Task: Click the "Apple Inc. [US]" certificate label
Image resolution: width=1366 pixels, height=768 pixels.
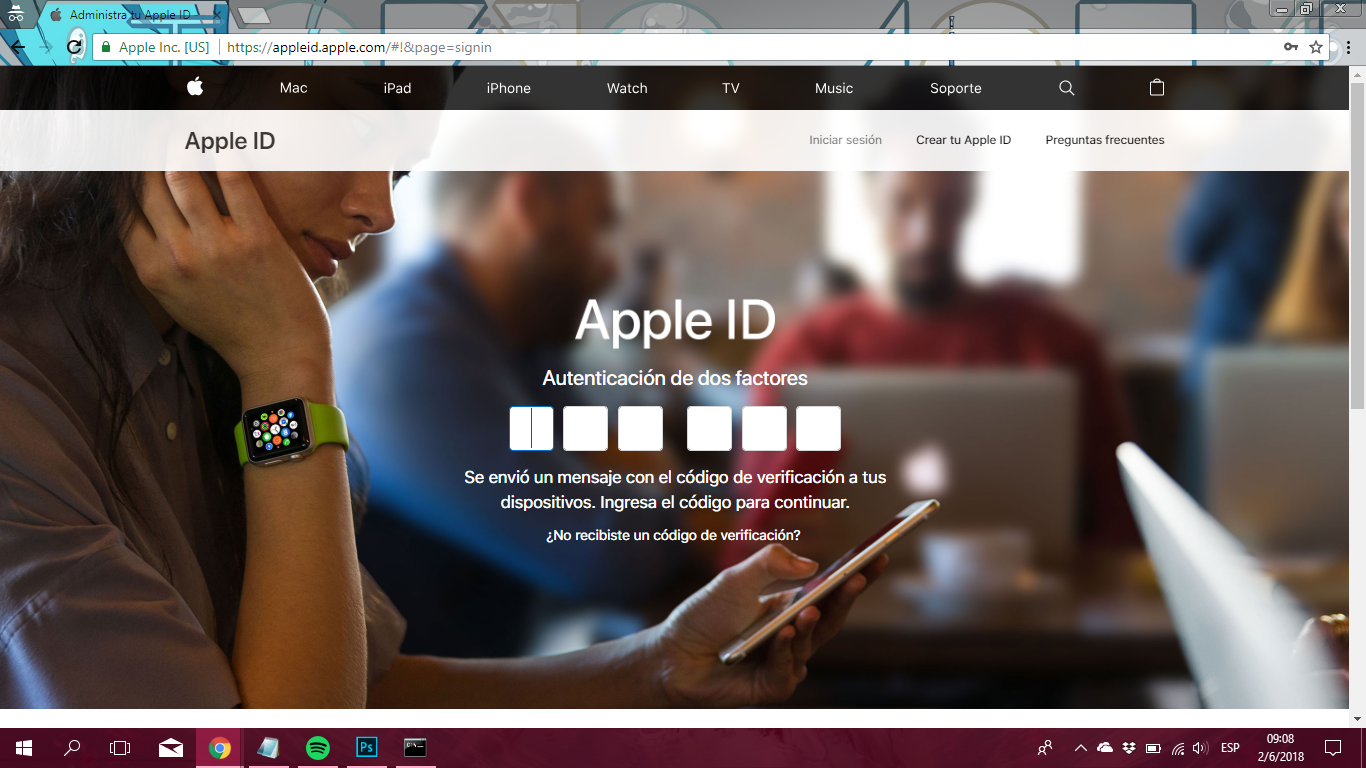Action: click(x=164, y=47)
